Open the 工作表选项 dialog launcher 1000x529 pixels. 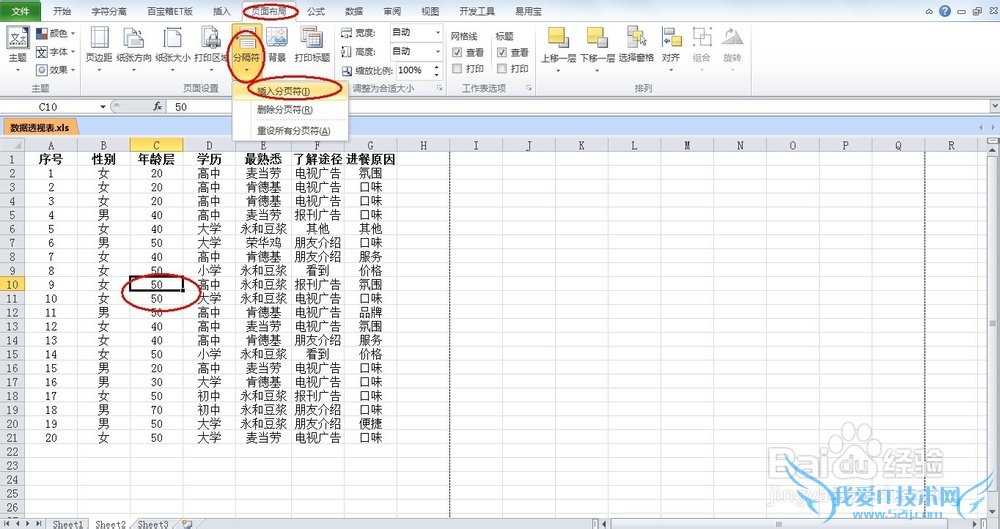(x=529, y=88)
